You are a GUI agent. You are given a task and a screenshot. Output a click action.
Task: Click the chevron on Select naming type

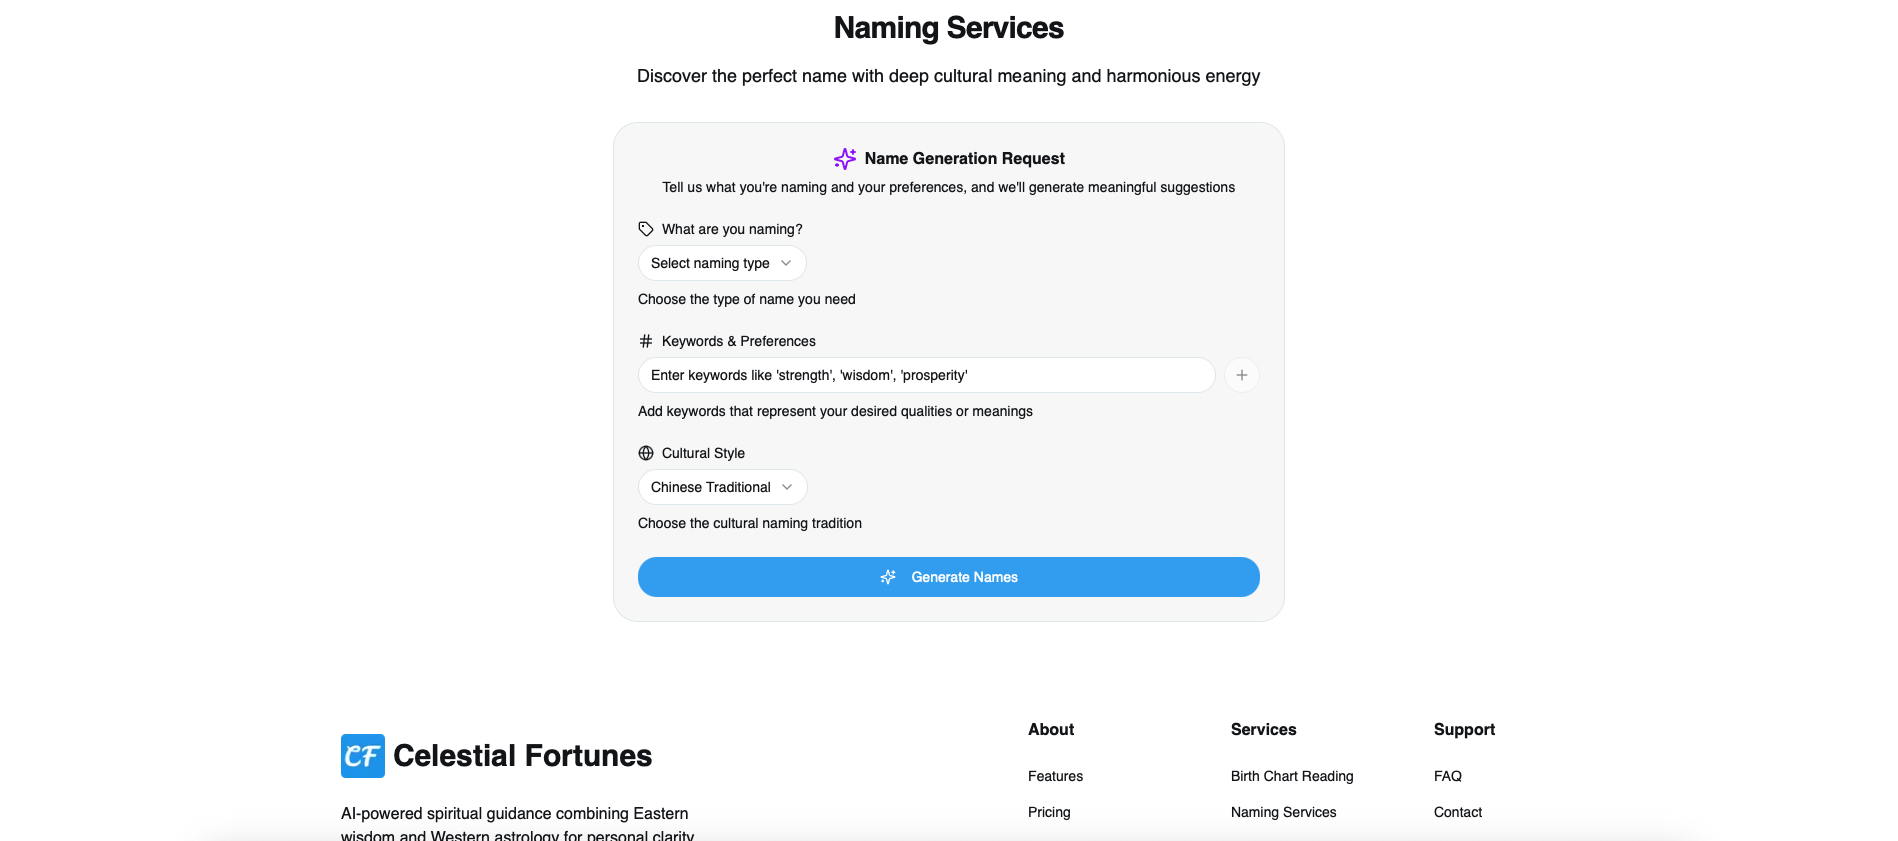click(786, 263)
